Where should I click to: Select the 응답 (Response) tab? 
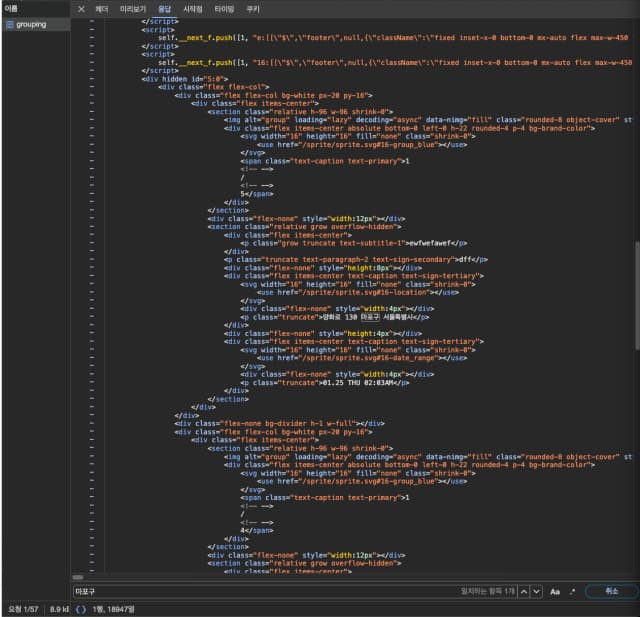[x=164, y=9]
